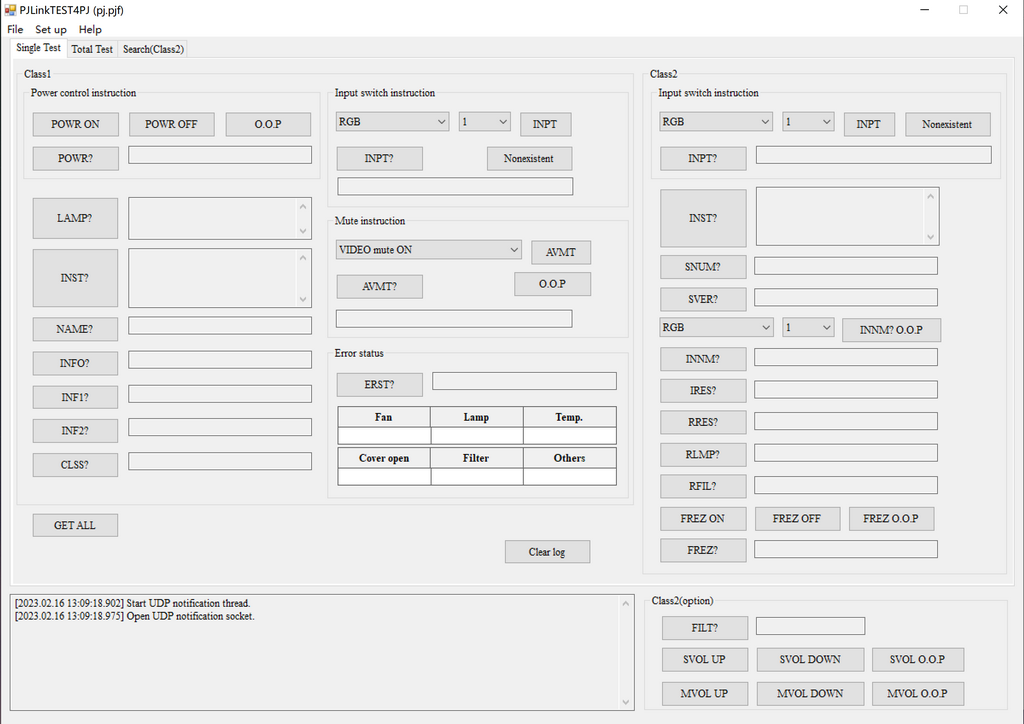
Task: Click the Class2 Nonexistent button
Action: (948, 124)
